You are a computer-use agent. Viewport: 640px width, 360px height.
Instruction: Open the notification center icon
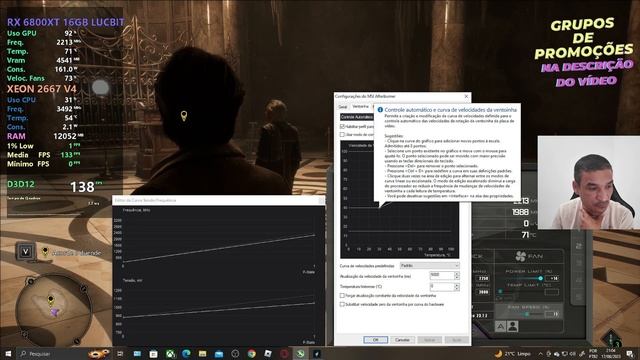click(630, 353)
